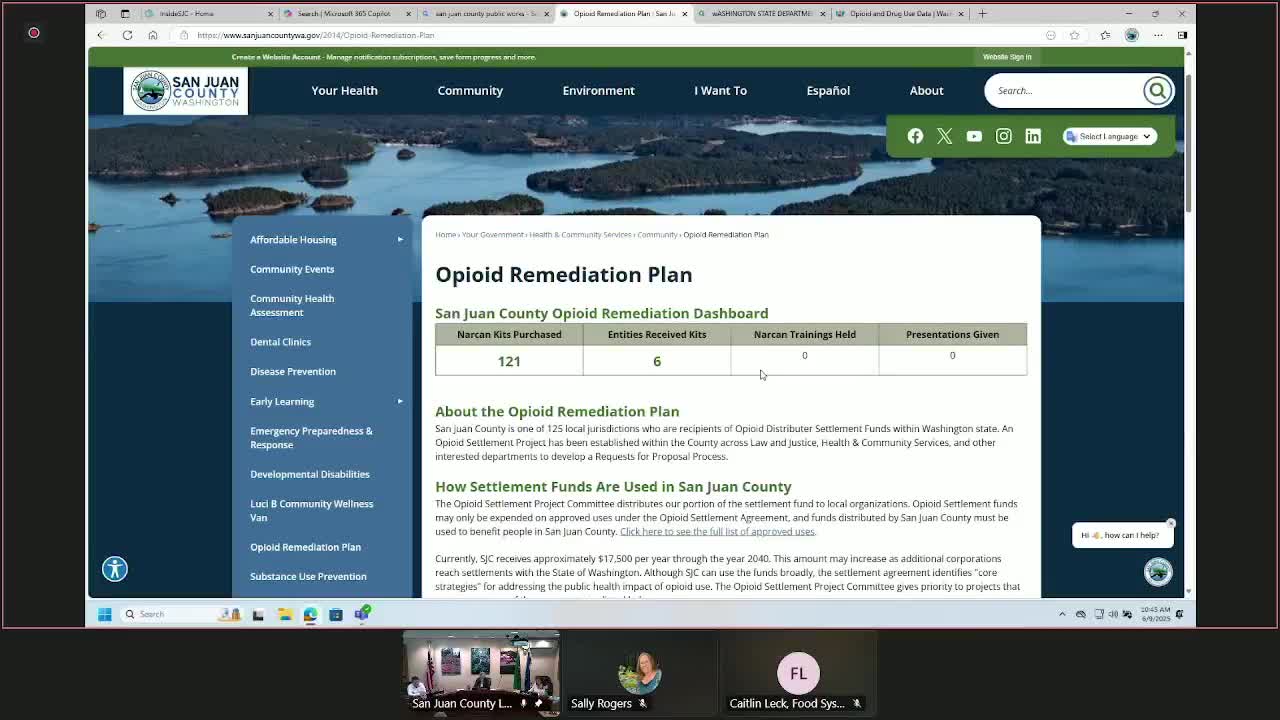
Task: Switch to the Español menu item
Action: pyautogui.click(x=828, y=90)
